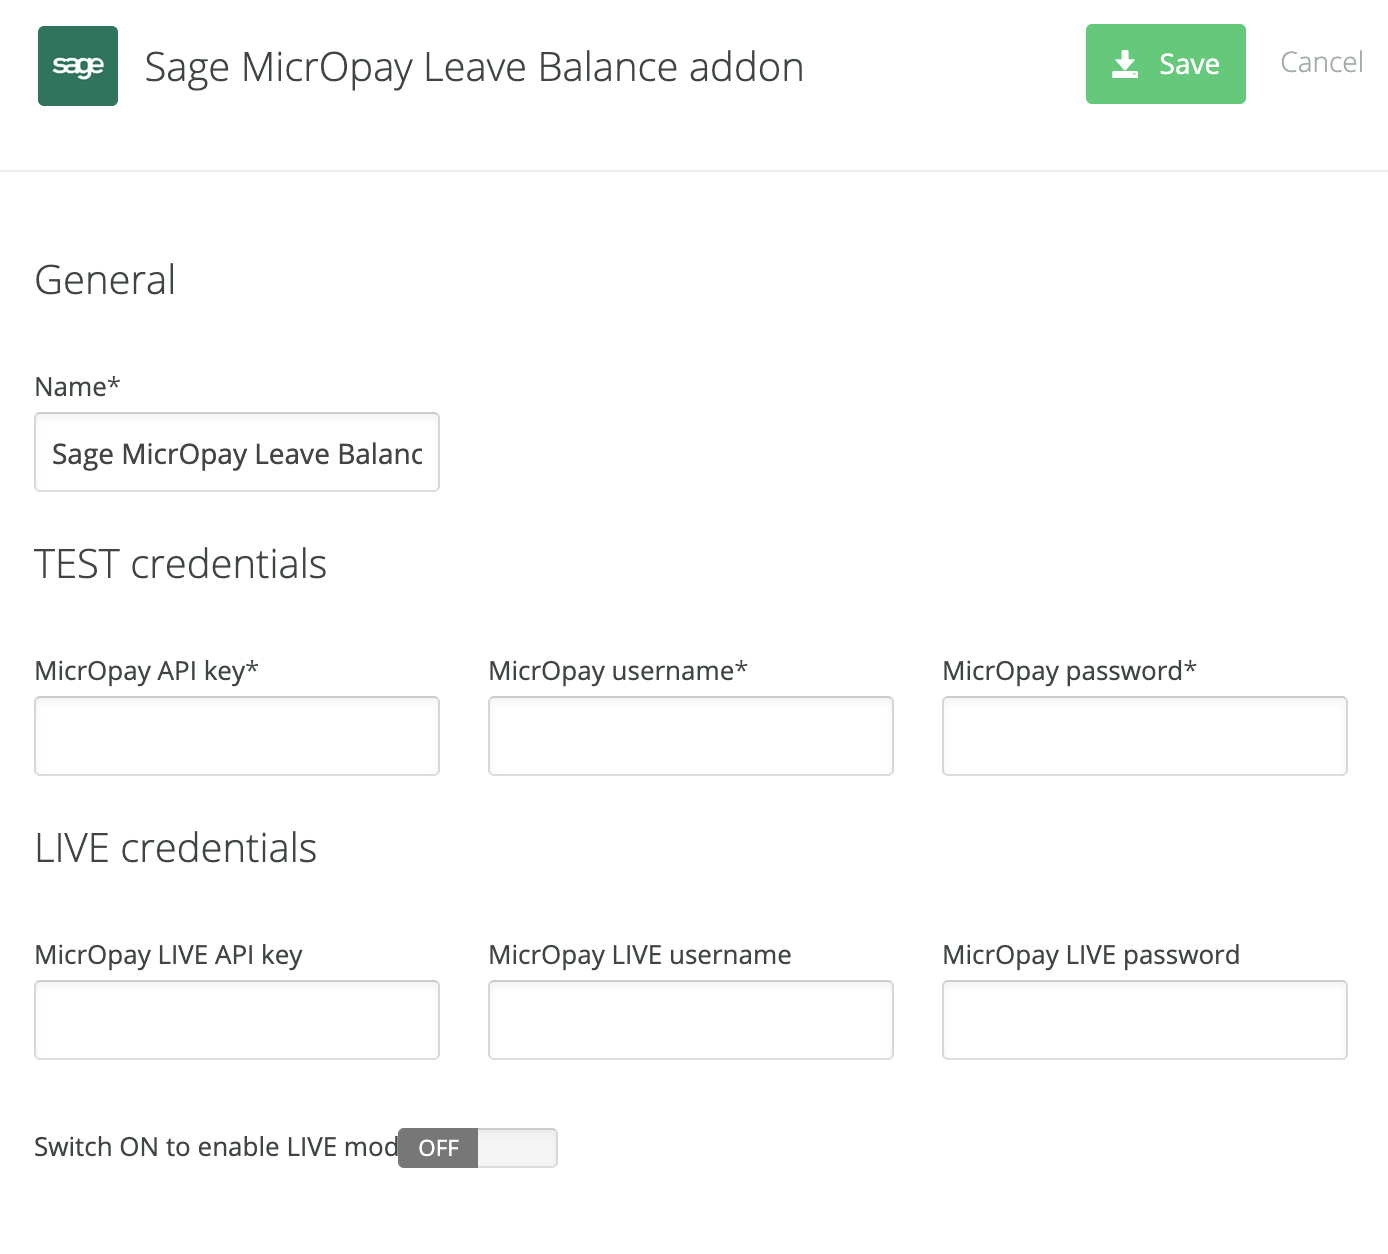Click the MicrOpay LIVE API key field
The image size is (1388, 1254).
[x=237, y=1020]
